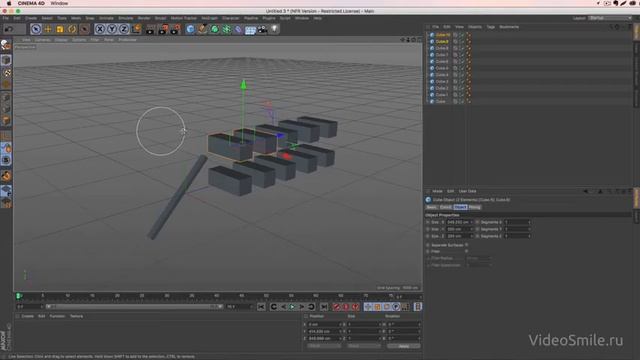This screenshot has height=360, width=640.
Task: Select the Scale tool
Action: coord(60,29)
